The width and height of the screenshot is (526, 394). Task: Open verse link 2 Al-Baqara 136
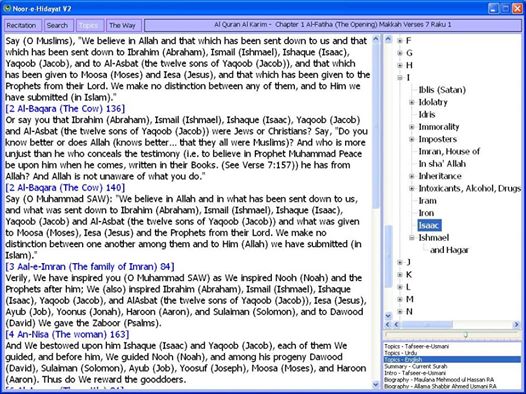click(x=65, y=109)
